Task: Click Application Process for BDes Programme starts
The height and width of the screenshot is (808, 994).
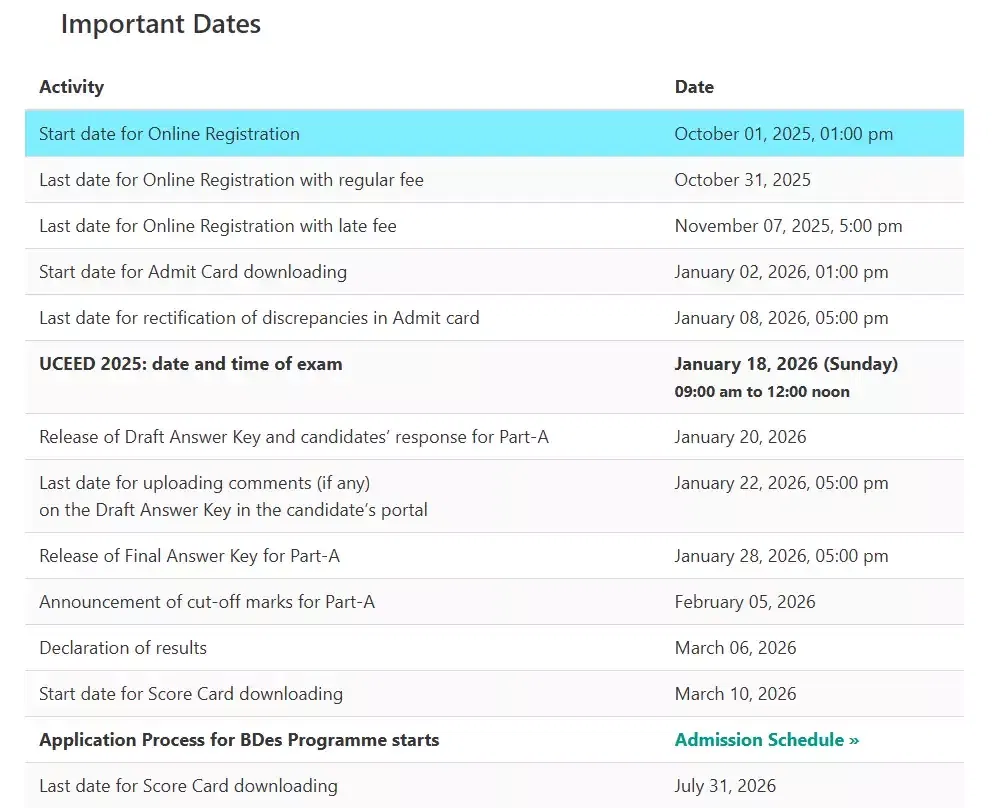Action: tap(239, 740)
